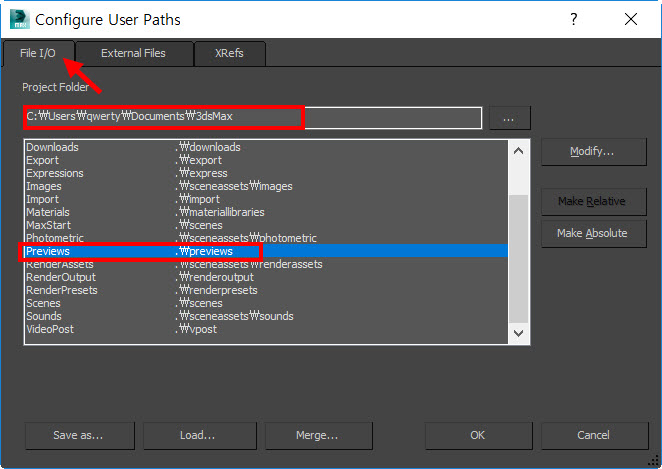Click the help question mark icon
This screenshot has height=469, width=662.
click(573, 19)
